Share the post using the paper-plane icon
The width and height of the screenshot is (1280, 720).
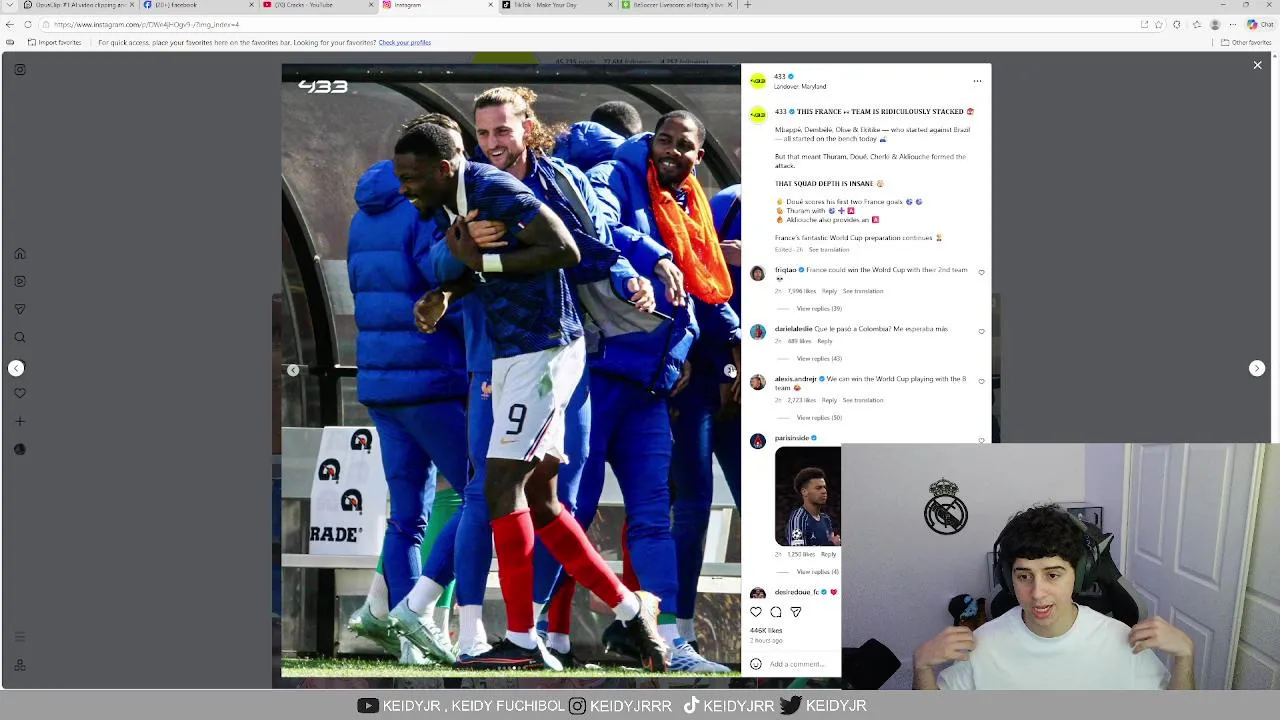796,612
